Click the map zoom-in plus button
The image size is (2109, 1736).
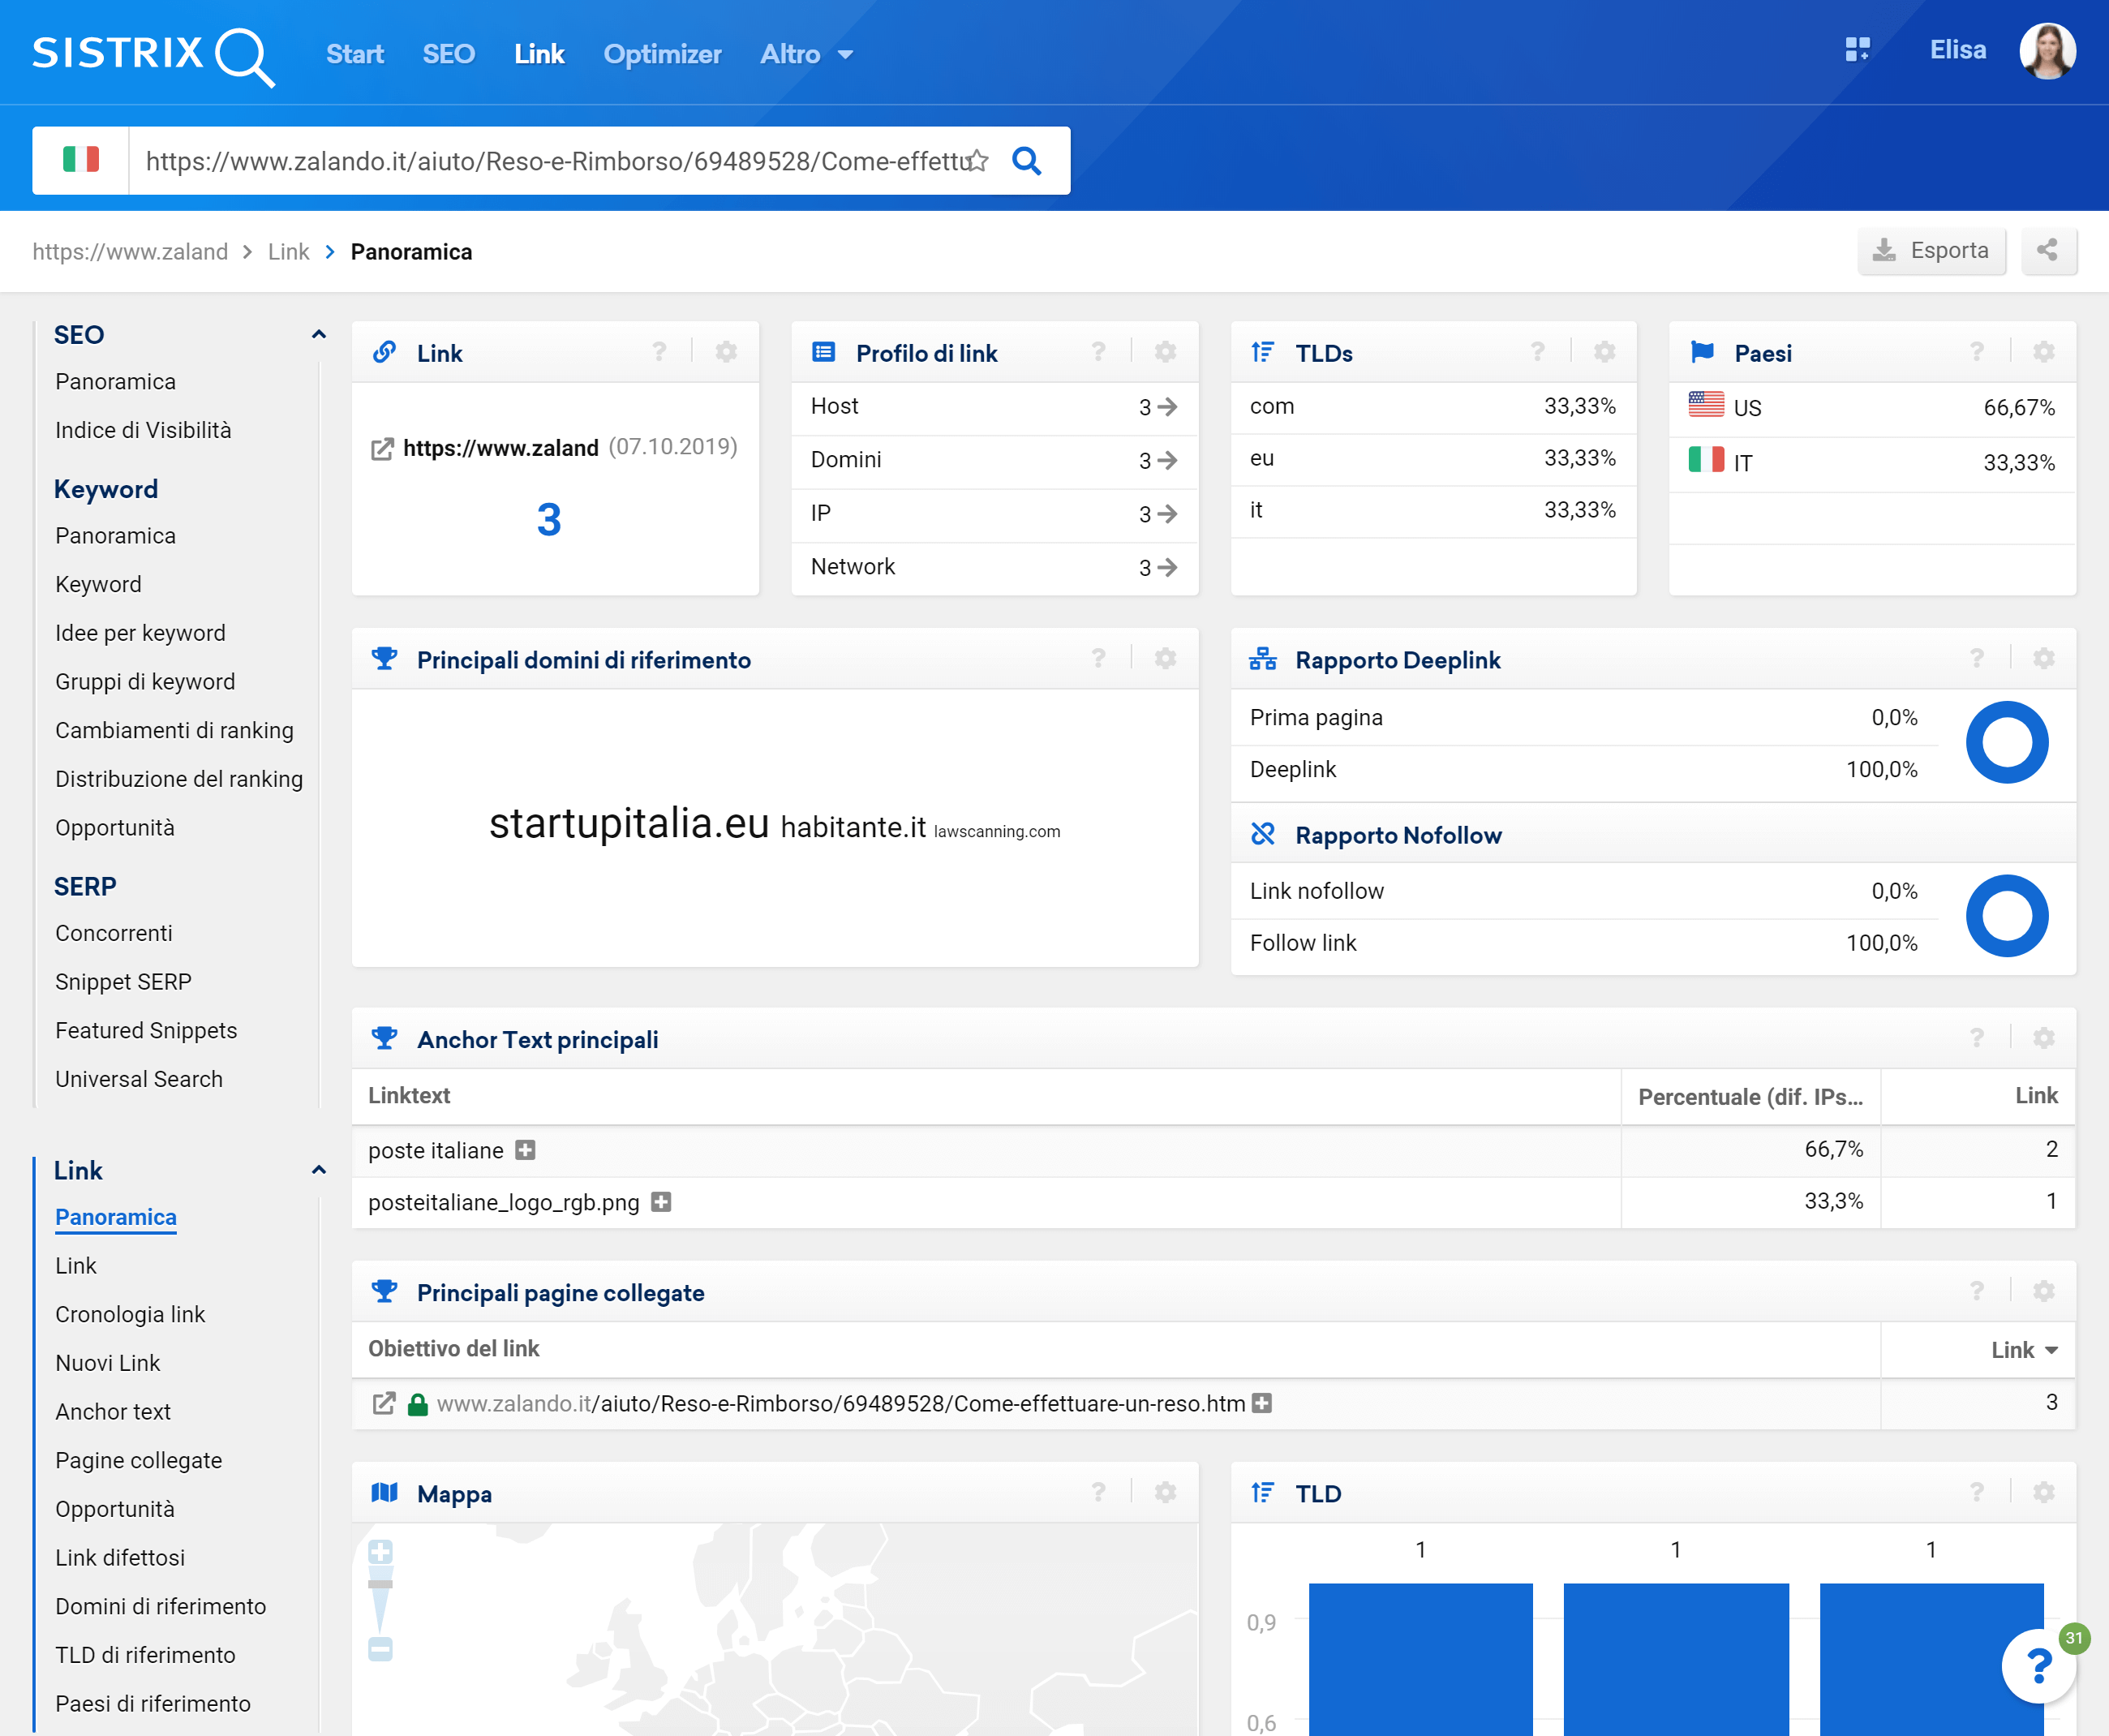click(380, 1552)
